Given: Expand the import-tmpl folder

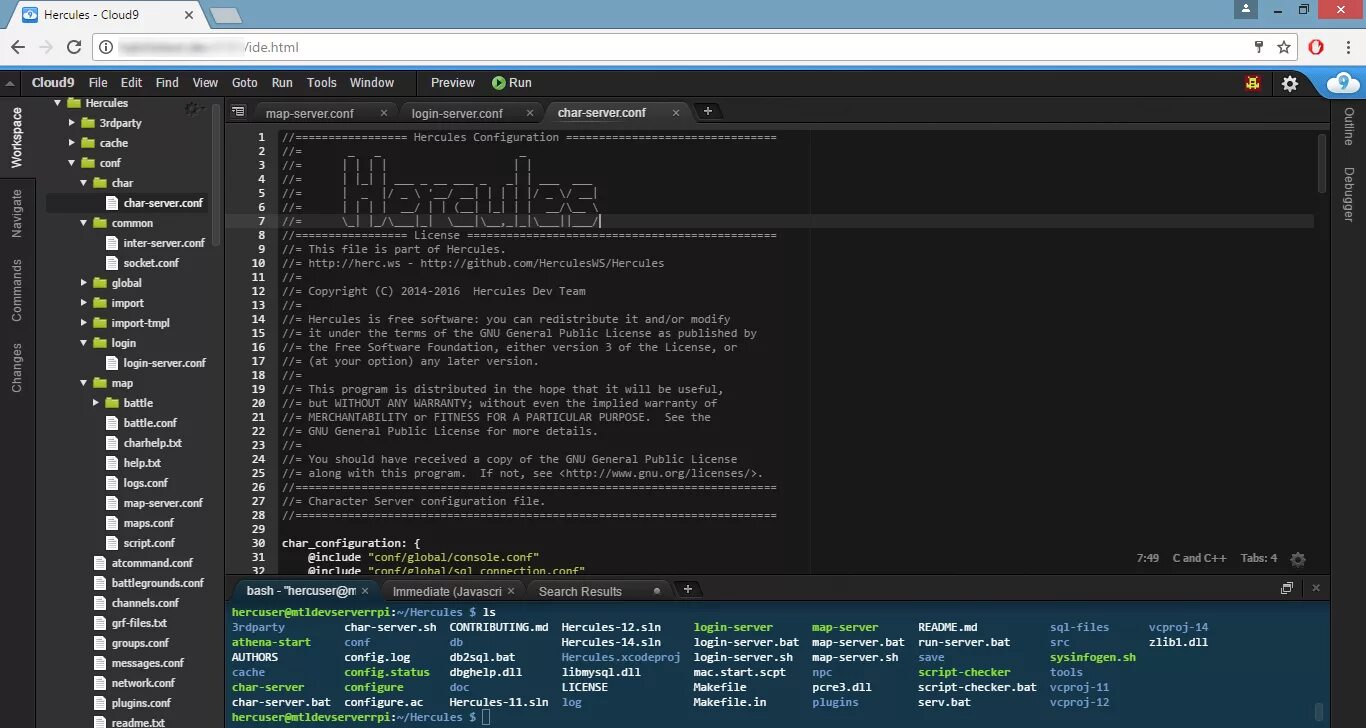Looking at the screenshot, I should [84, 323].
